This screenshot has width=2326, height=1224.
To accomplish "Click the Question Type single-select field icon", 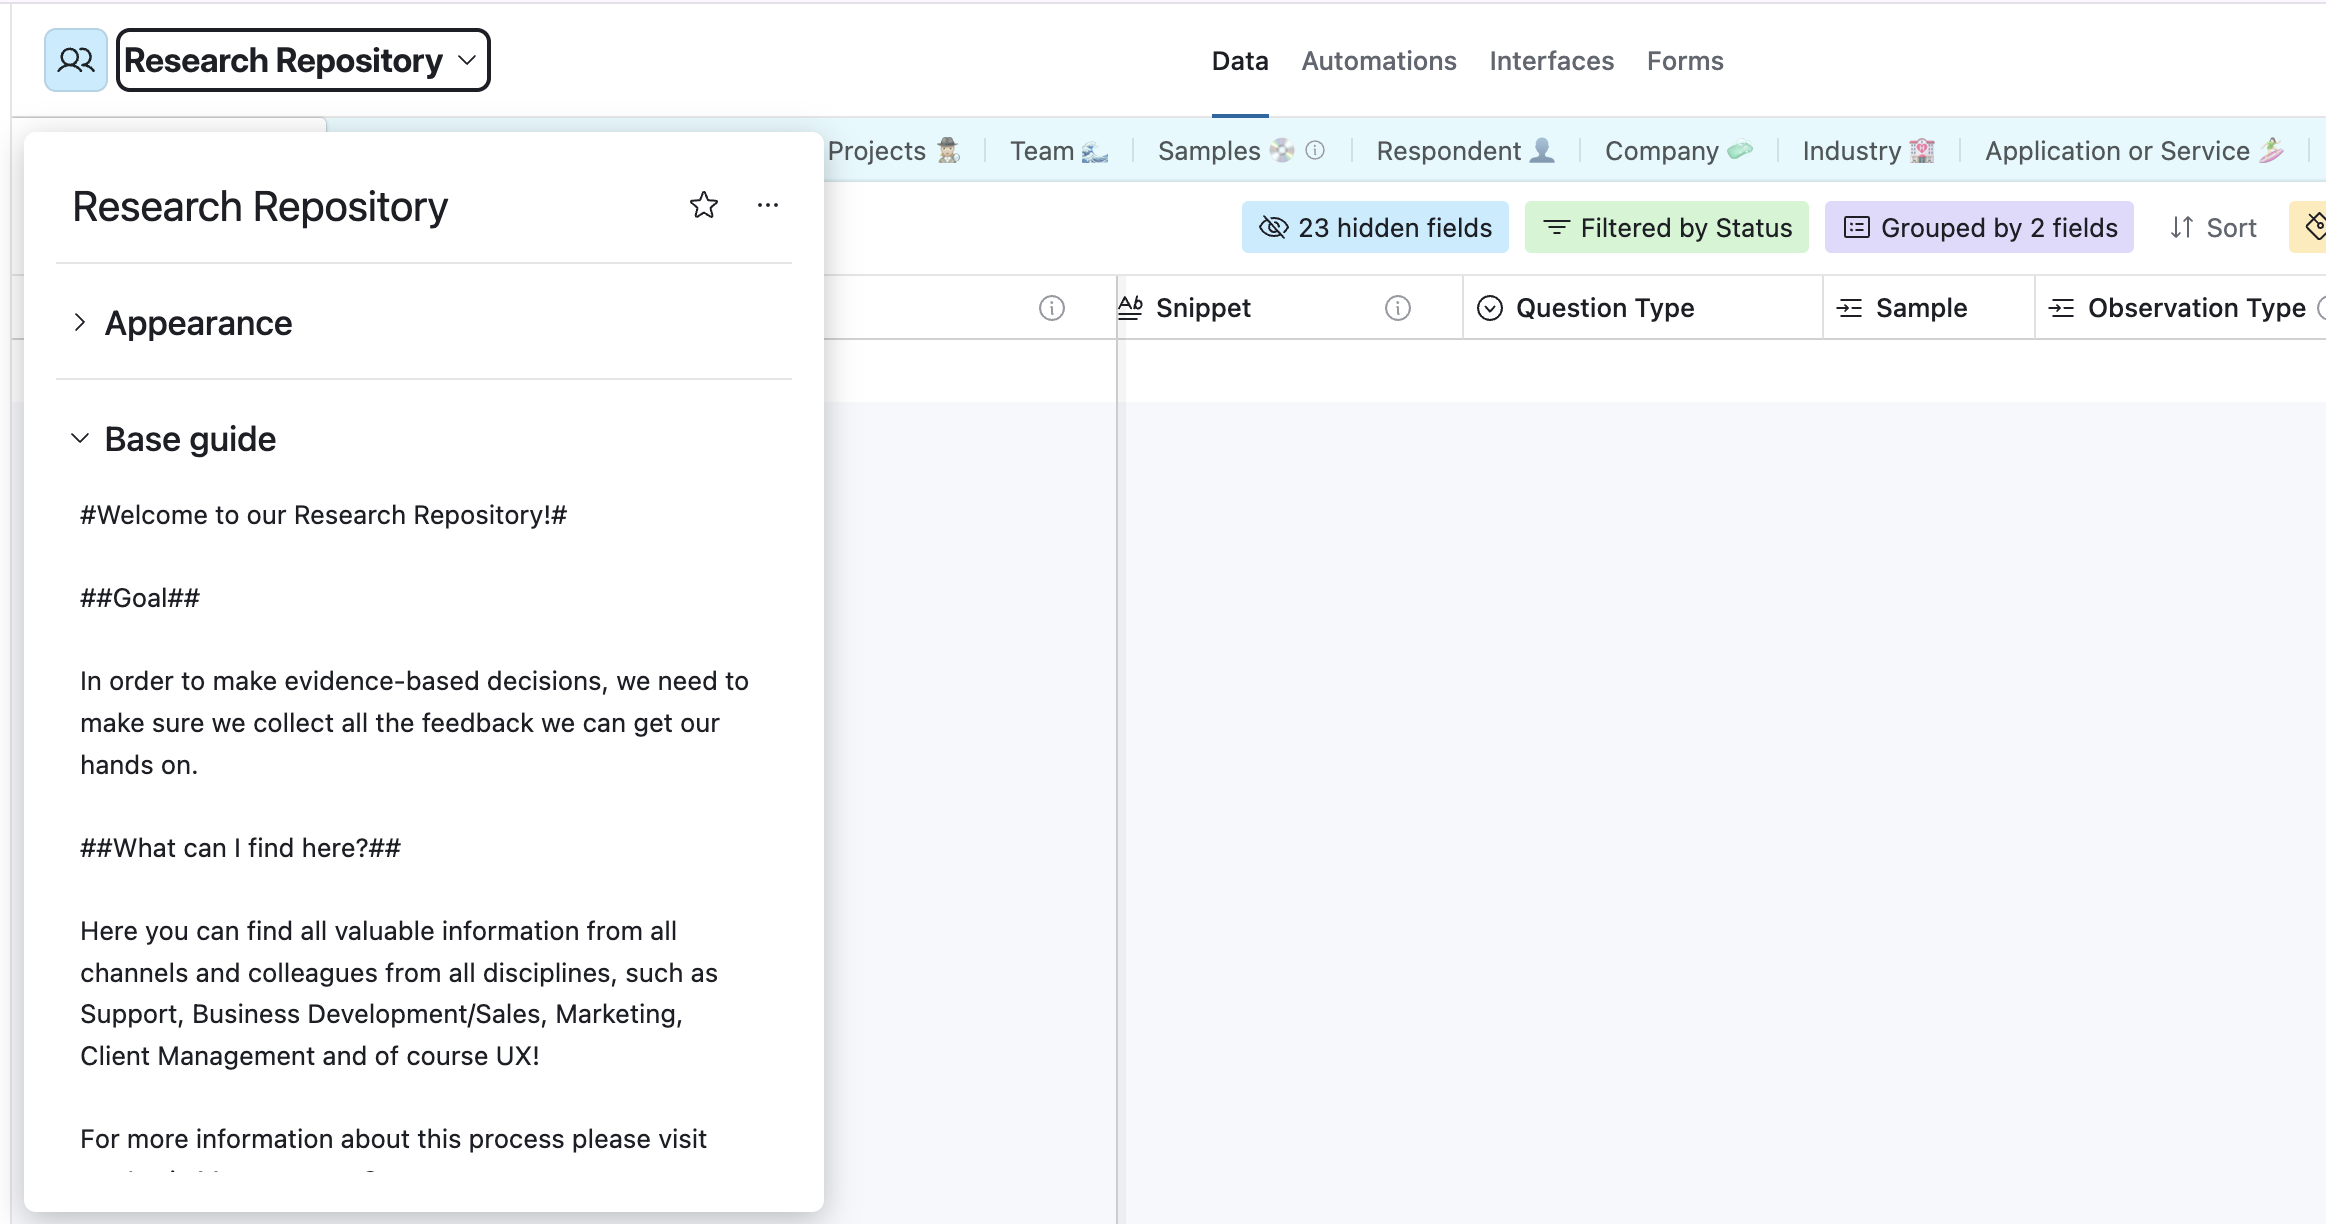I will click(x=1490, y=308).
